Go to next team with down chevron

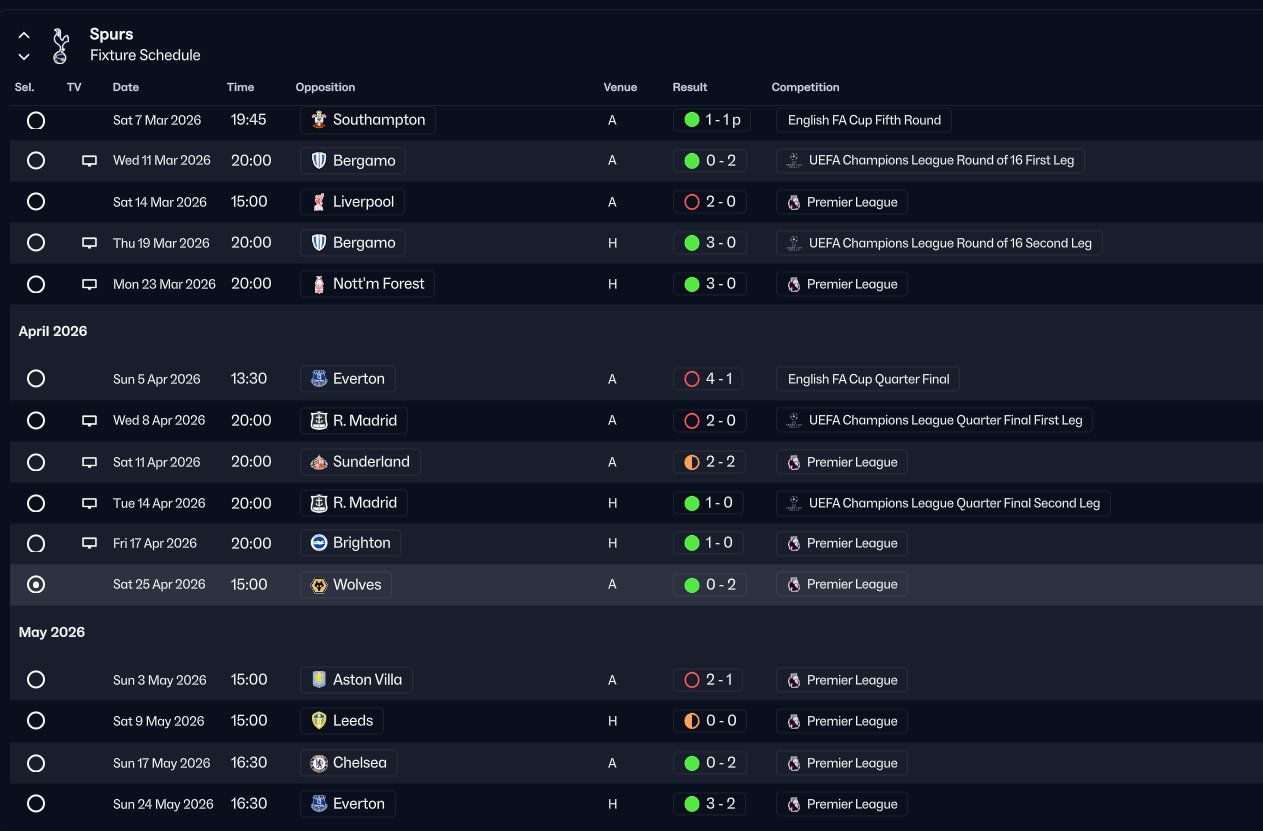click(x=24, y=57)
